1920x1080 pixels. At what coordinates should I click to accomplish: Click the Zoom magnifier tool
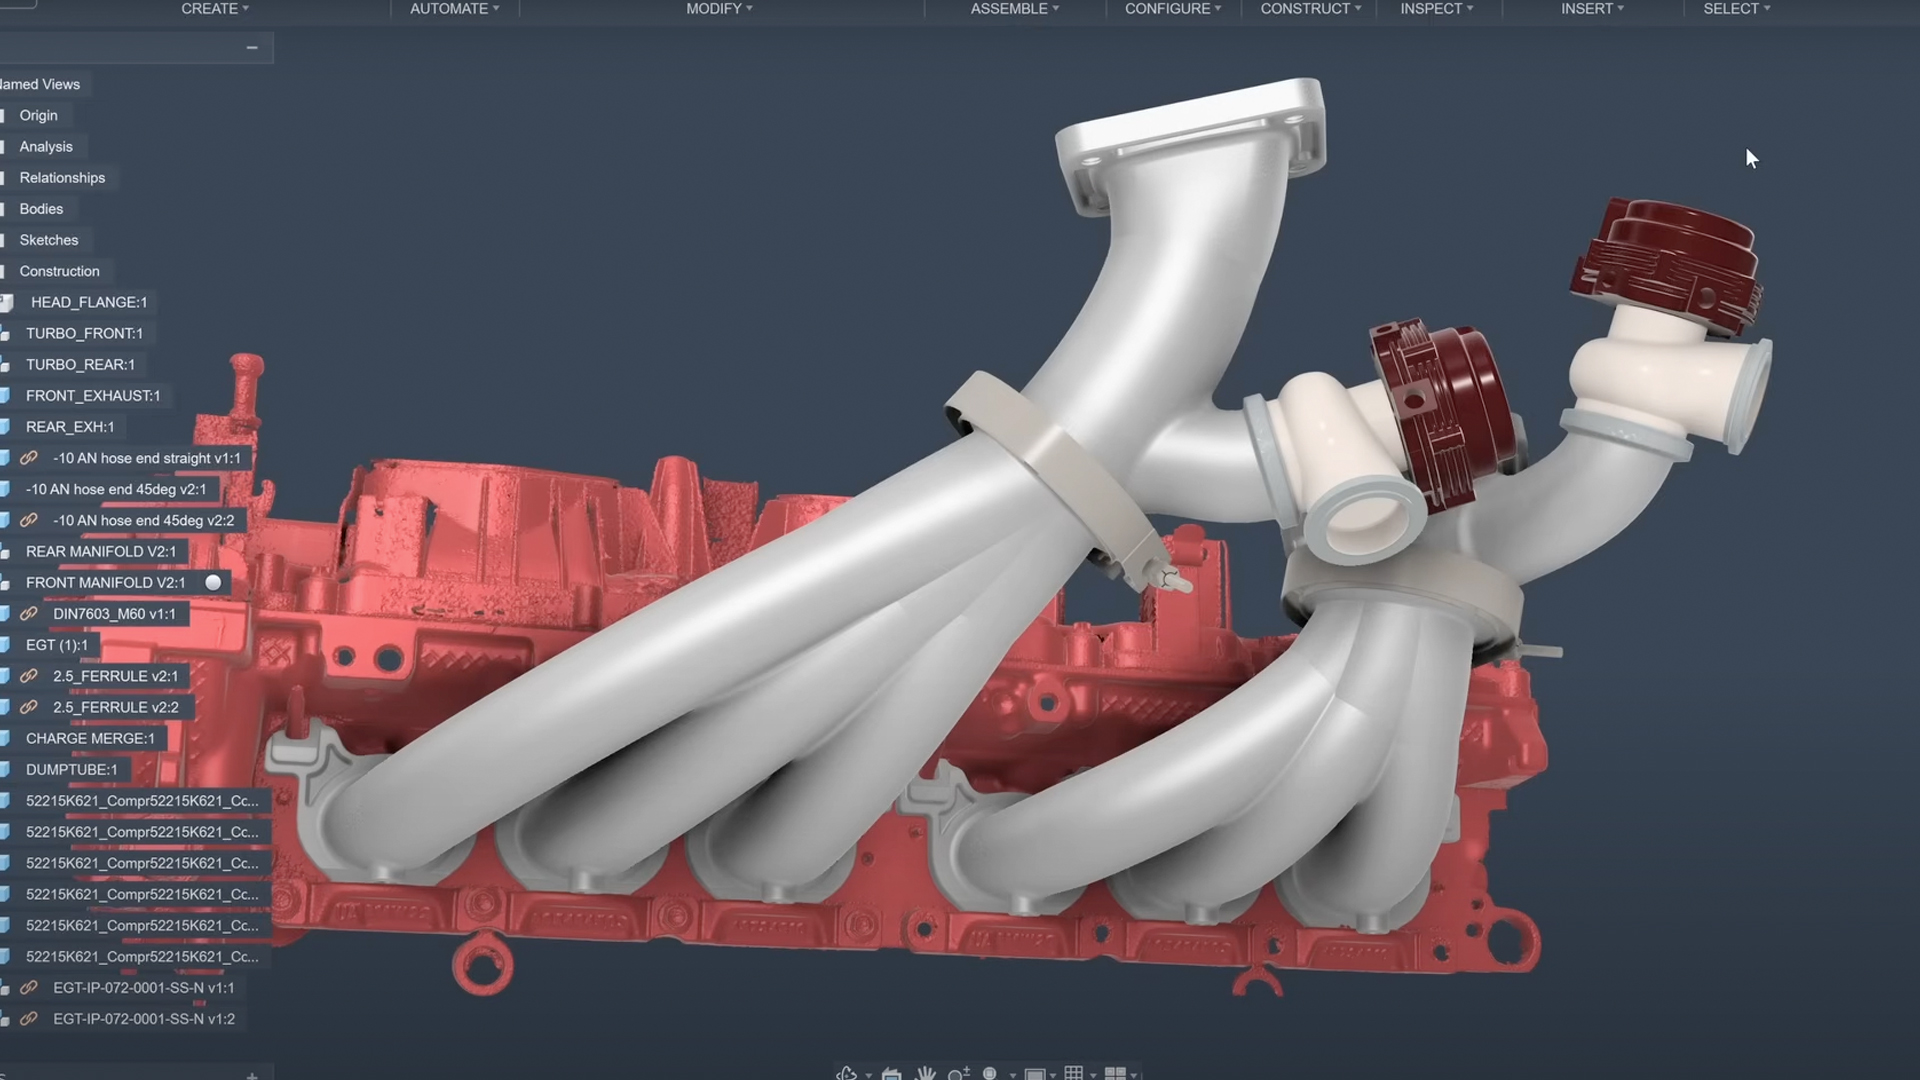957,1075
